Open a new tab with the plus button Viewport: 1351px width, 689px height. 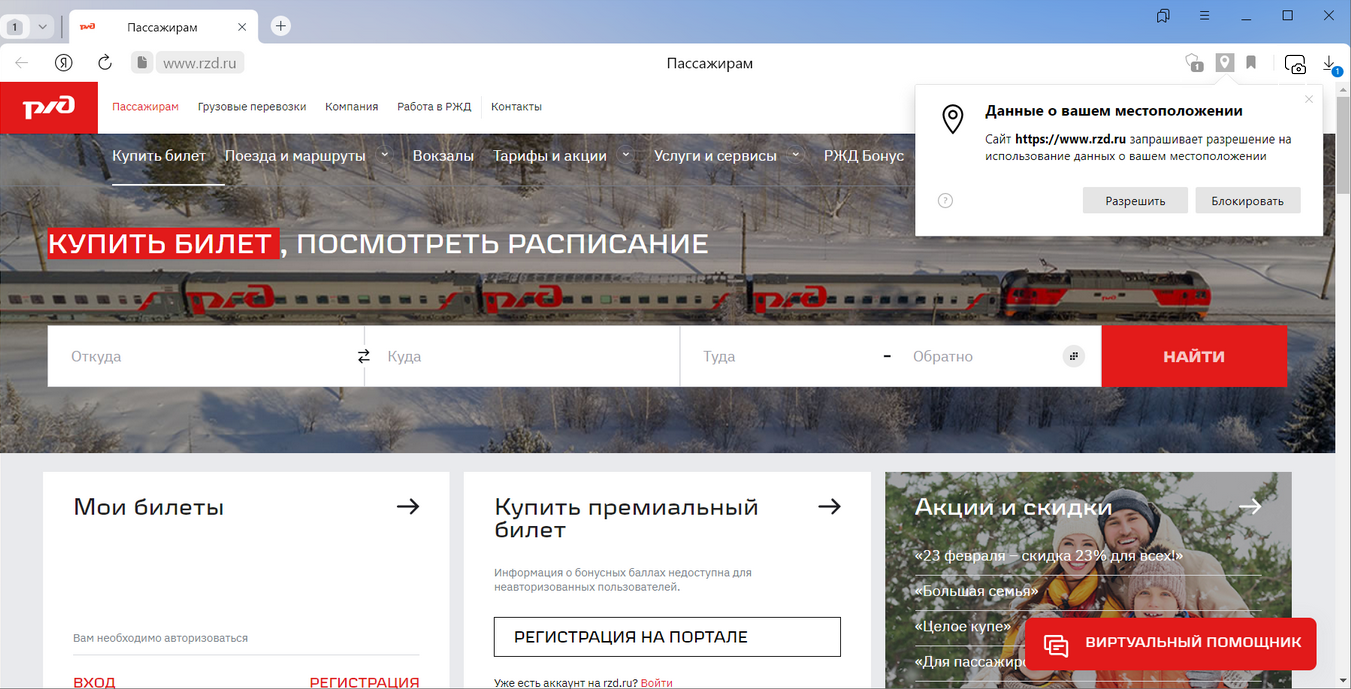click(x=281, y=26)
